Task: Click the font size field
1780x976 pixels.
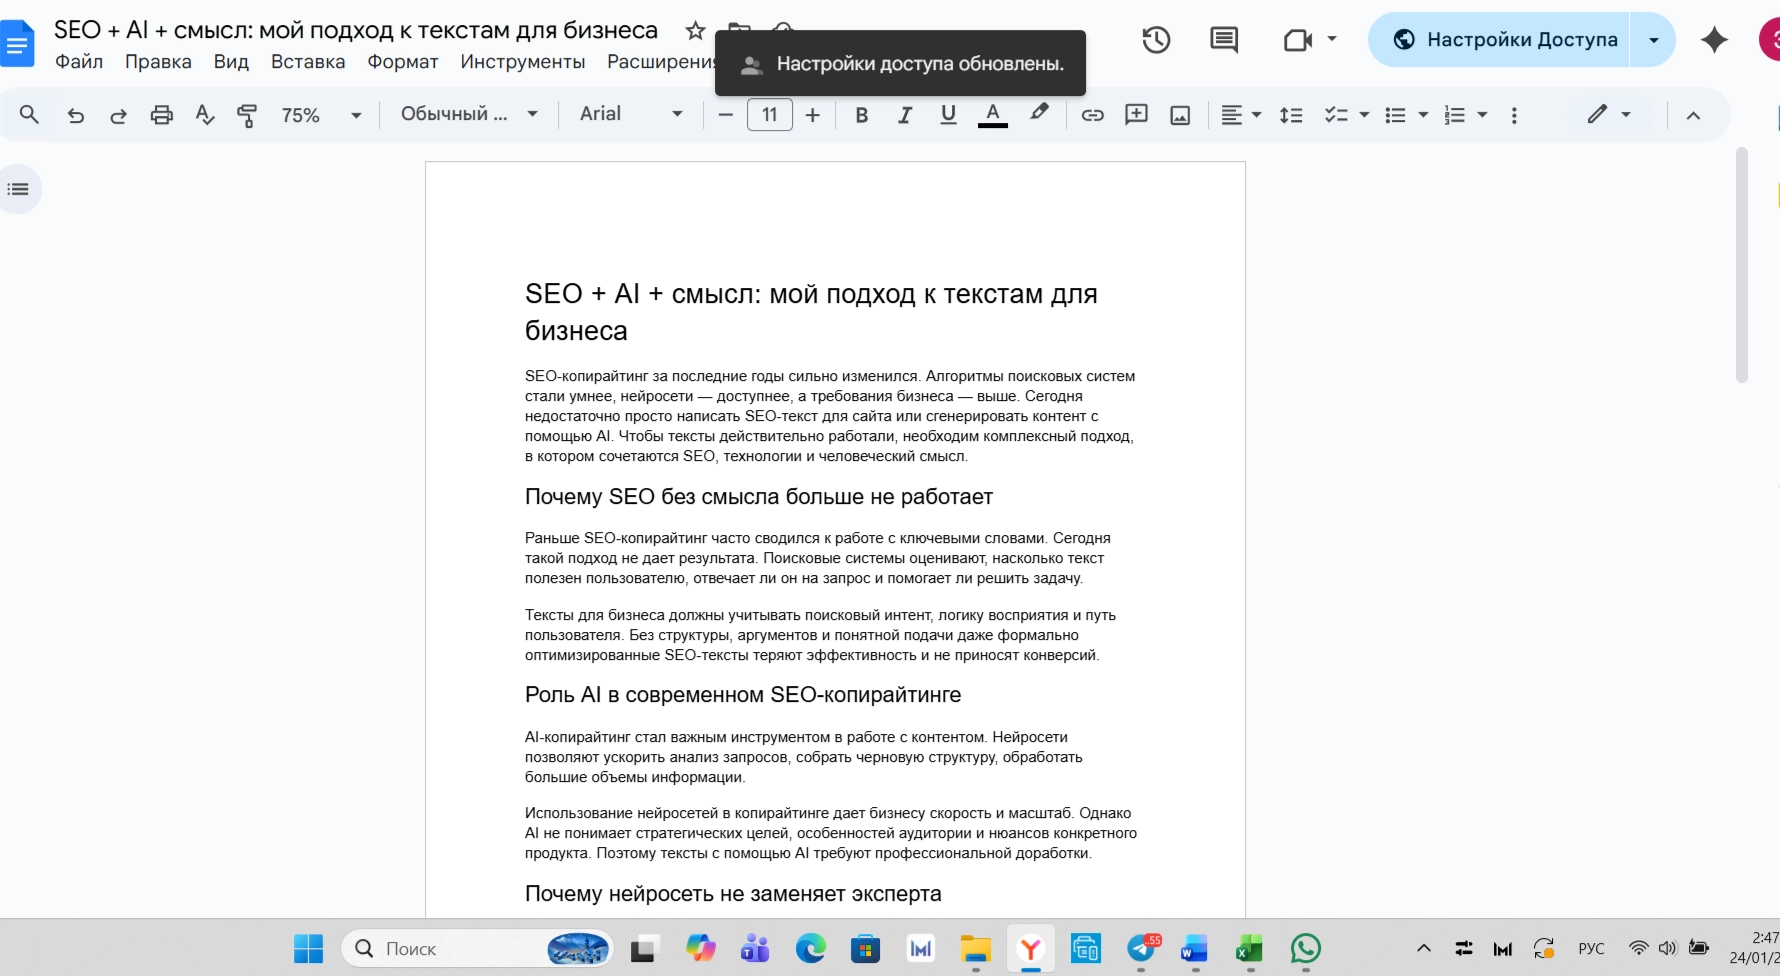Action: point(769,115)
